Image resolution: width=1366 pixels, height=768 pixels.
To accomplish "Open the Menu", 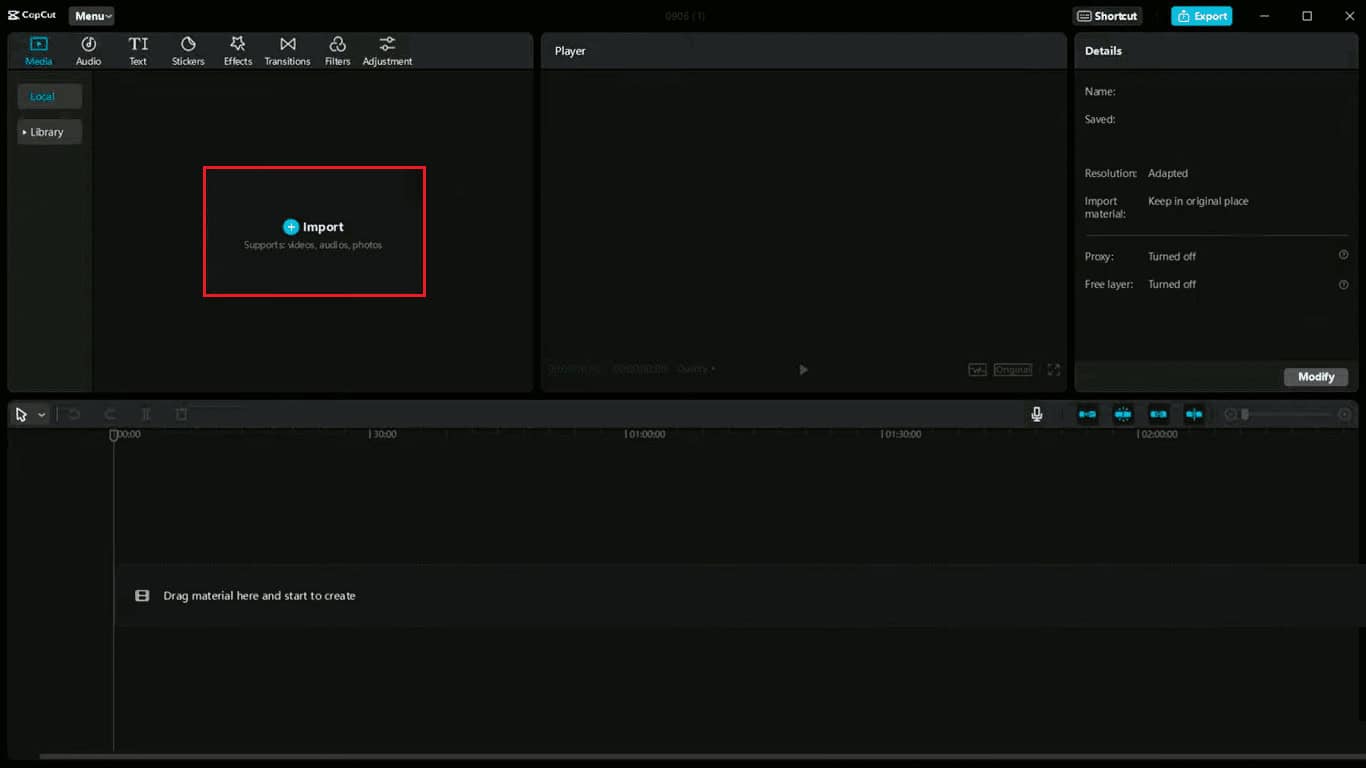I will coord(91,15).
